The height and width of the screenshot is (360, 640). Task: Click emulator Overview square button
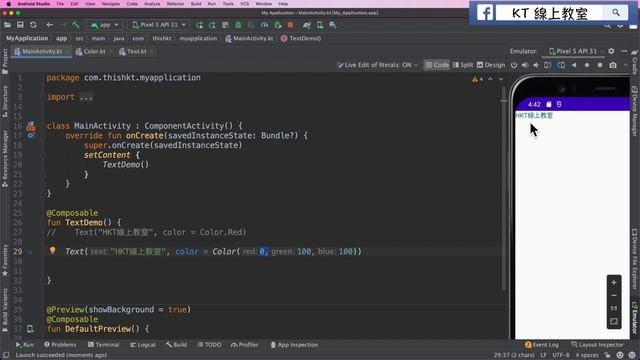click(x=600, y=65)
